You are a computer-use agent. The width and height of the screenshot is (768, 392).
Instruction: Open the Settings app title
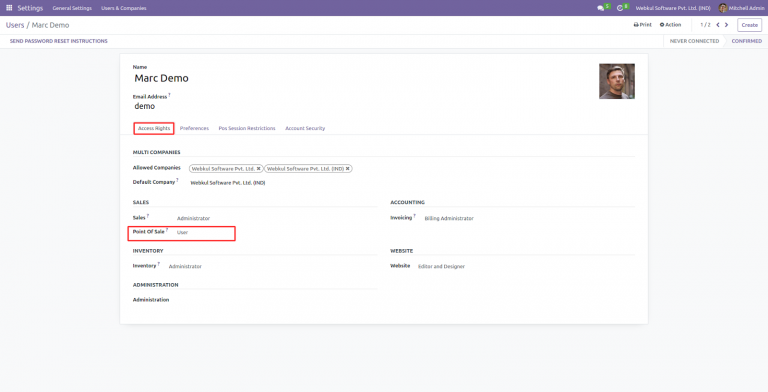point(30,8)
